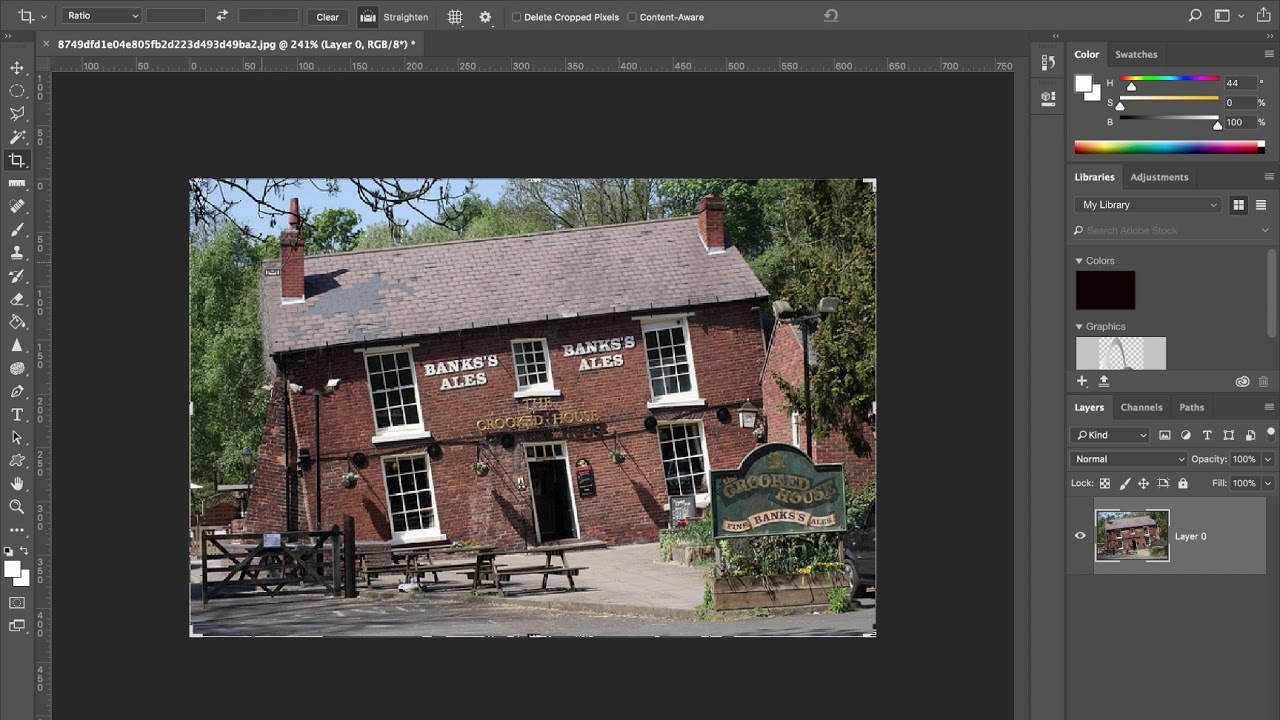Select the Sharpen triangle tool
The image size is (1280, 720).
click(x=17, y=345)
